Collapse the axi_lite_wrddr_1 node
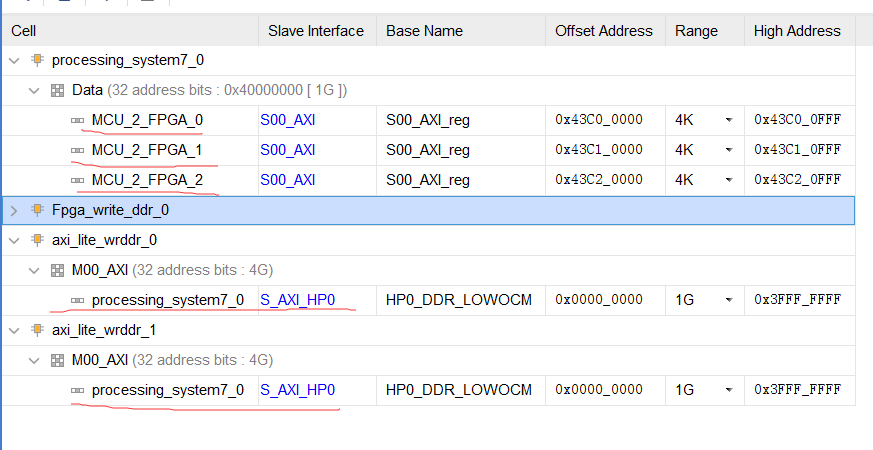The image size is (873, 450). (14, 330)
